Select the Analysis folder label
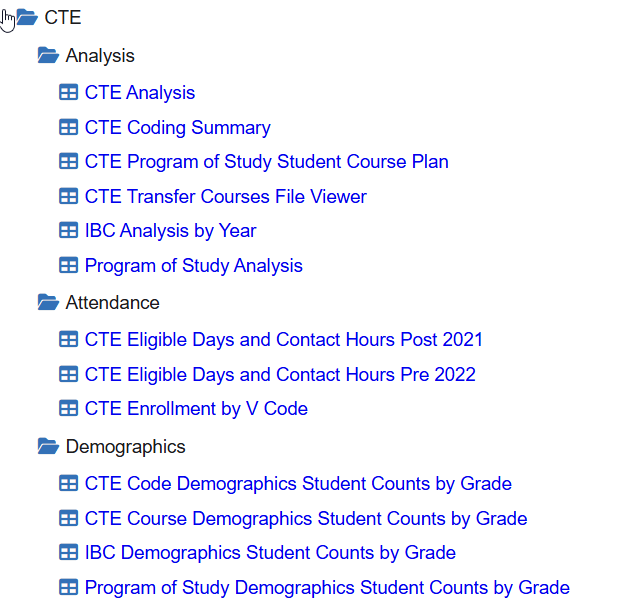The height and width of the screenshot is (616, 641). coord(100,56)
